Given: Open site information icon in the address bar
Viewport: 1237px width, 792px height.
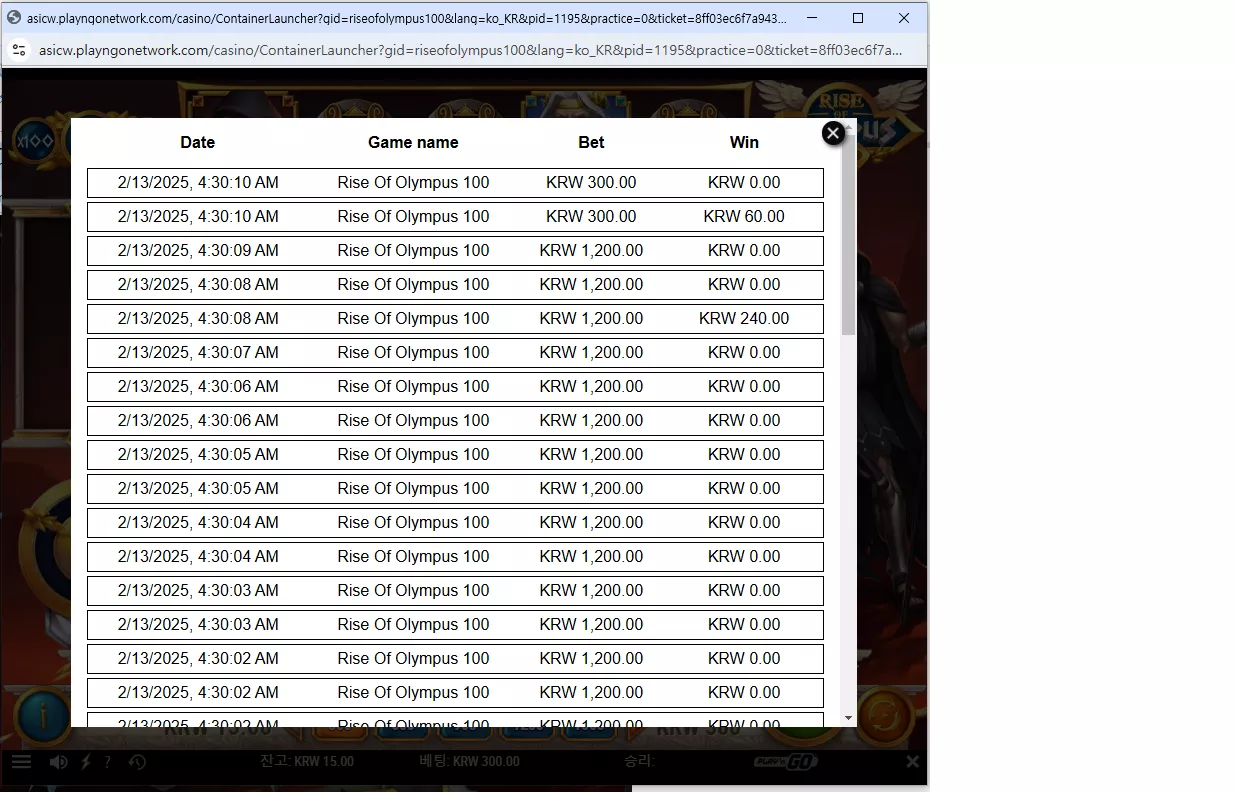Looking at the screenshot, I should [19, 50].
